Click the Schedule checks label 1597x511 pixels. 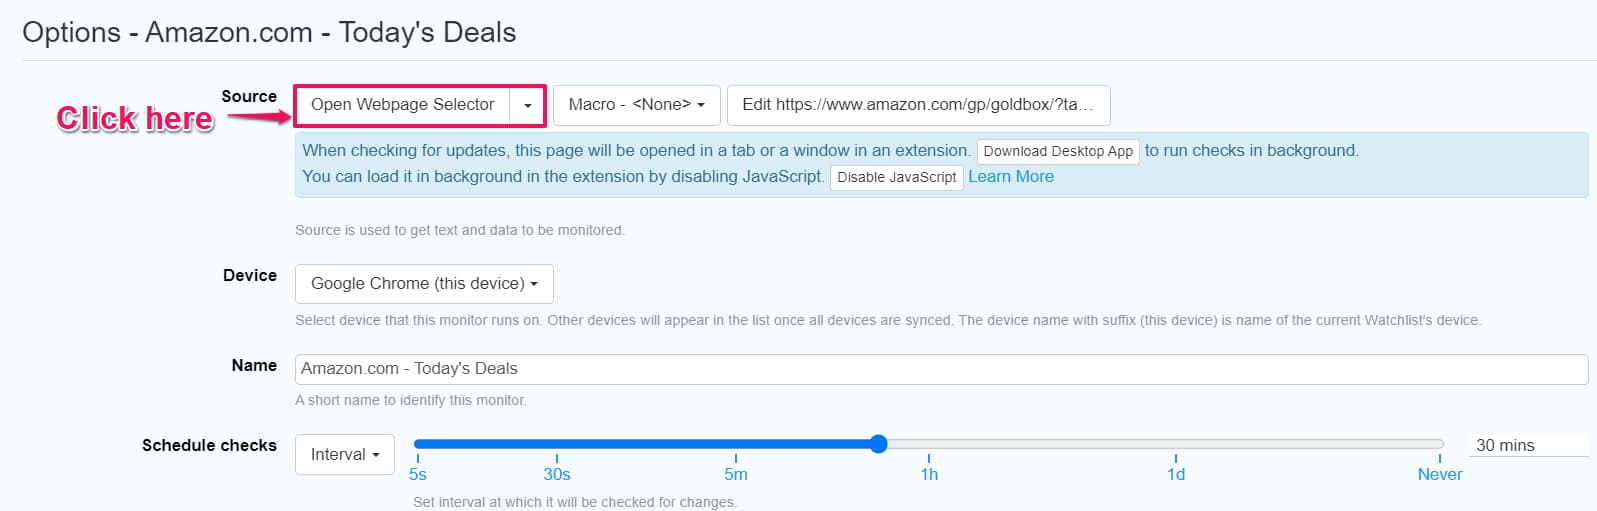[209, 446]
